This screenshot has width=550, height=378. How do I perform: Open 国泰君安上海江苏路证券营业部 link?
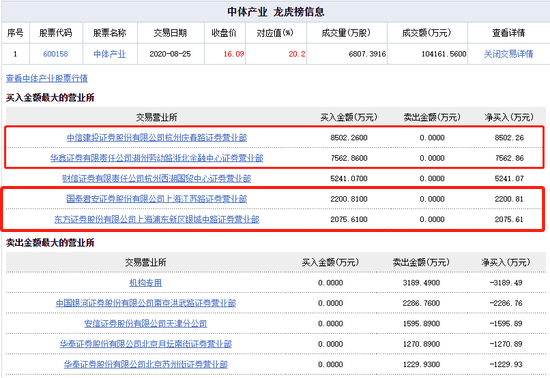[x=157, y=199]
